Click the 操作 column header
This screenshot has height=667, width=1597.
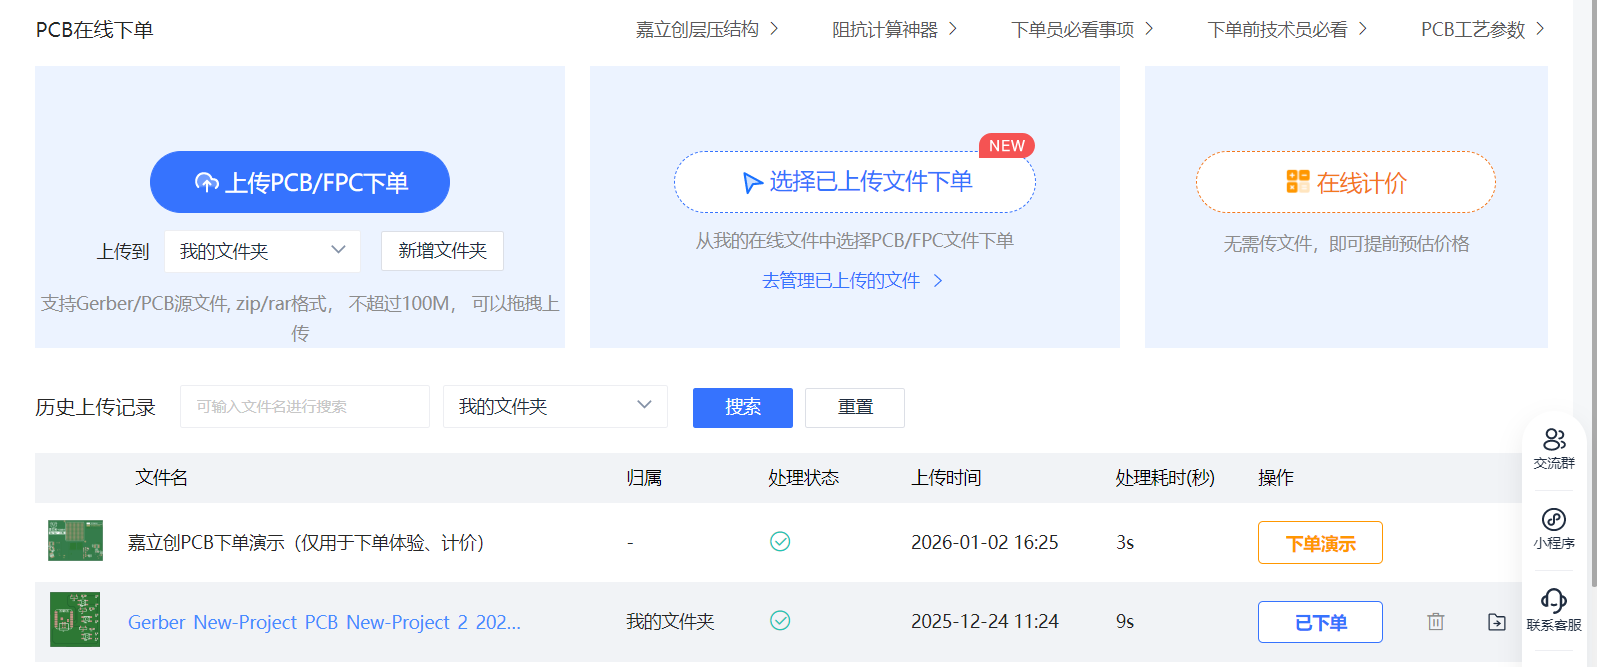1275,477
